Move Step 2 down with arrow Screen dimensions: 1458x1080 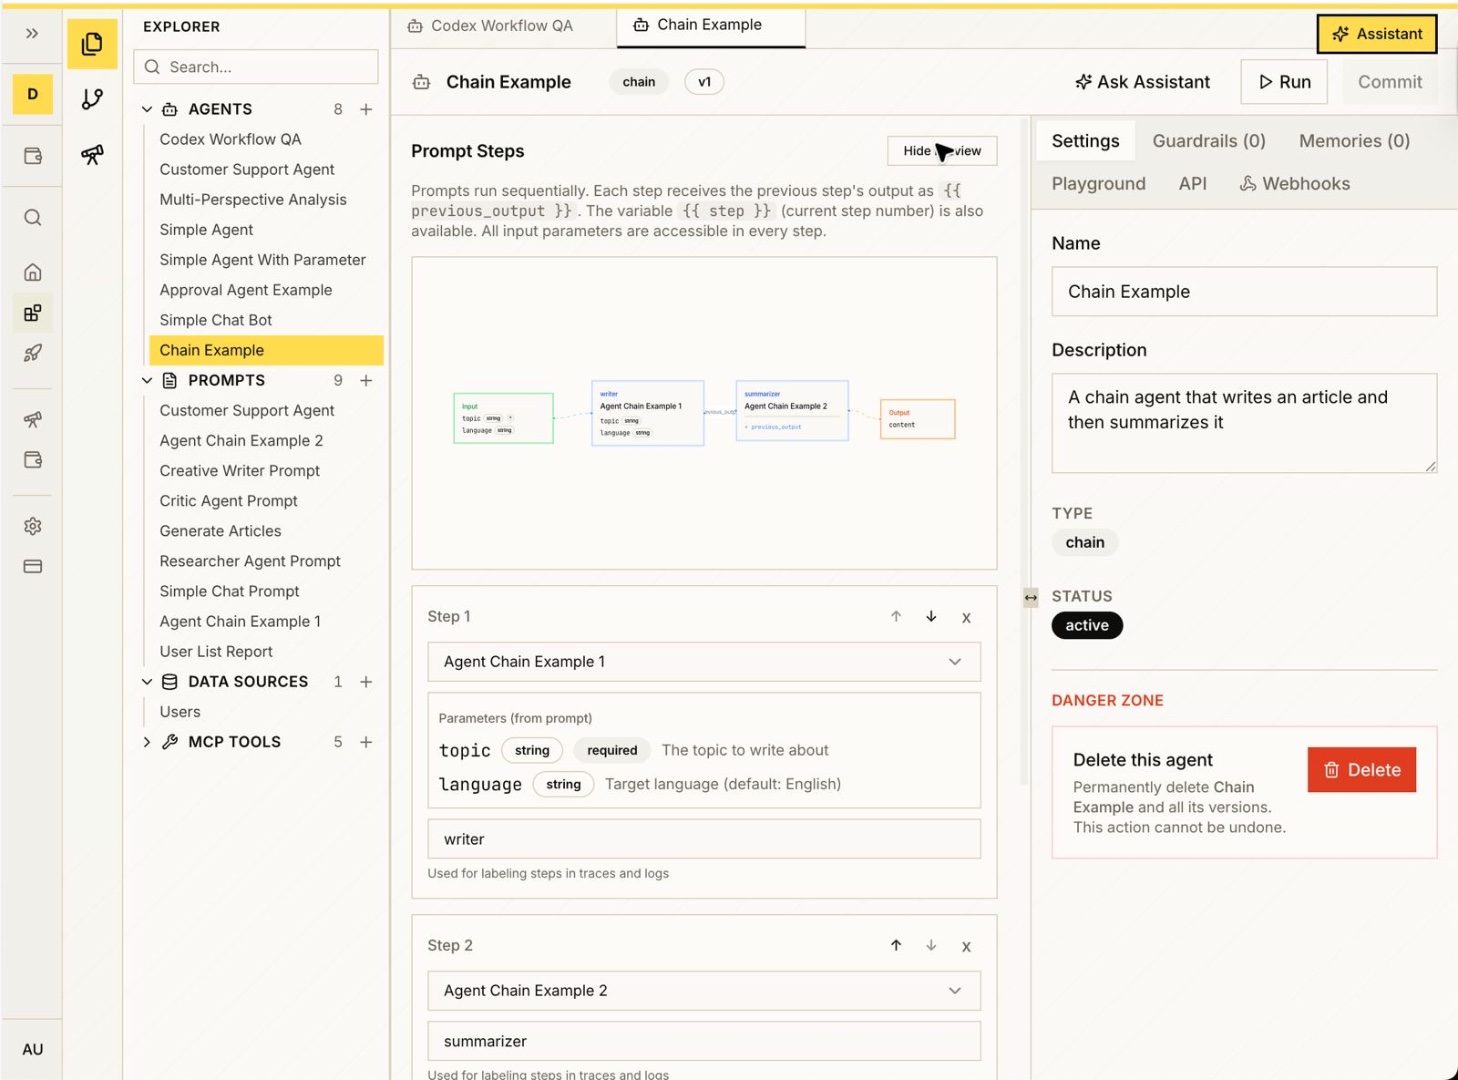pos(931,945)
